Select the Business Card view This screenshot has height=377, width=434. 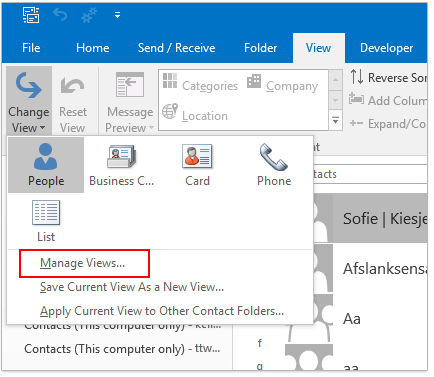click(x=121, y=165)
